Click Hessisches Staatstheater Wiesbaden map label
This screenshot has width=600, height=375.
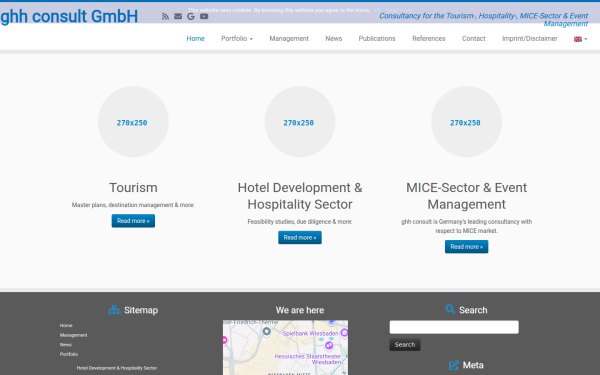coord(308,359)
